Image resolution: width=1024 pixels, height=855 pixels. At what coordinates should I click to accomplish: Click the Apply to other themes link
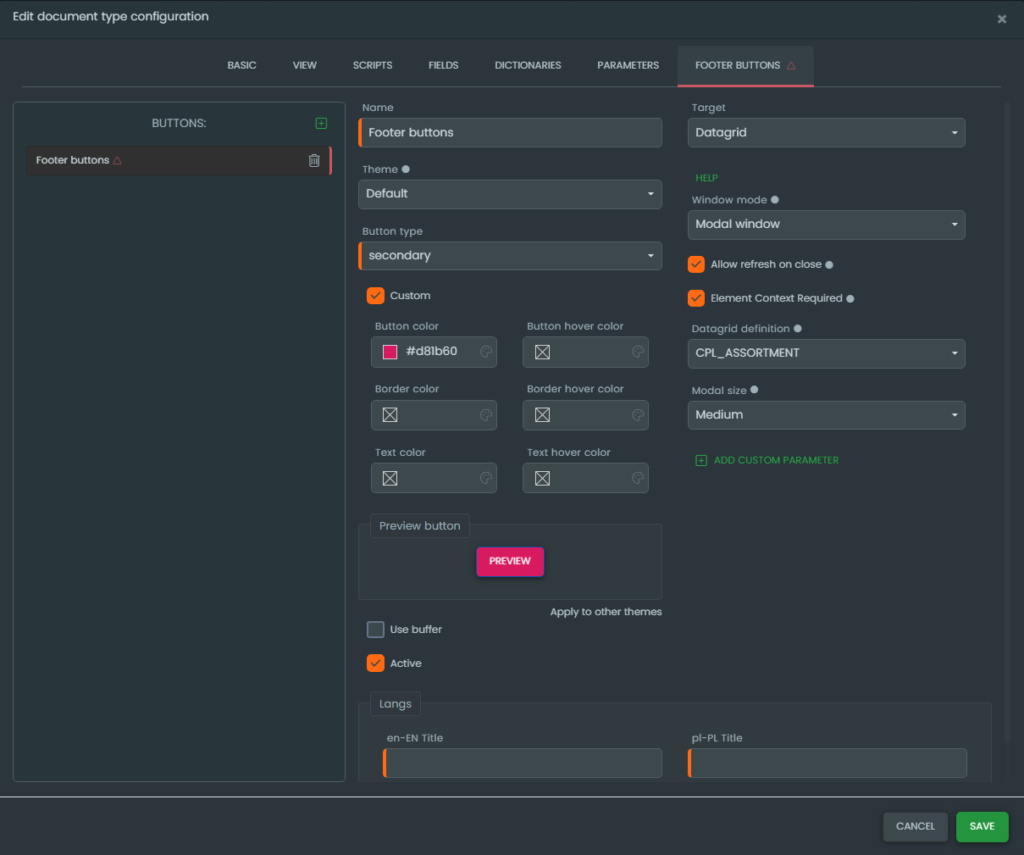click(605, 612)
